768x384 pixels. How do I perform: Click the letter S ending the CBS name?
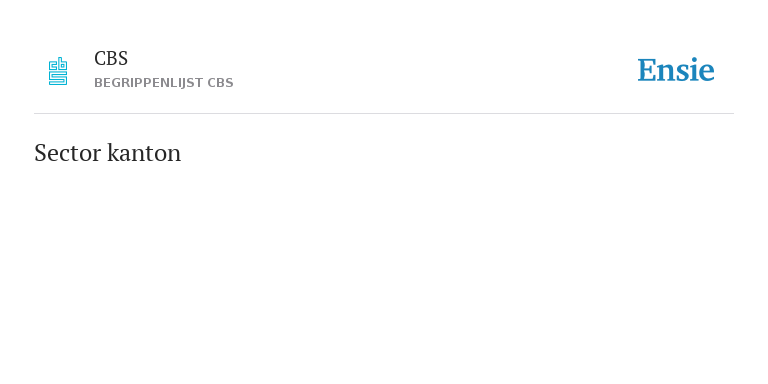pyautogui.click(x=122, y=58)
